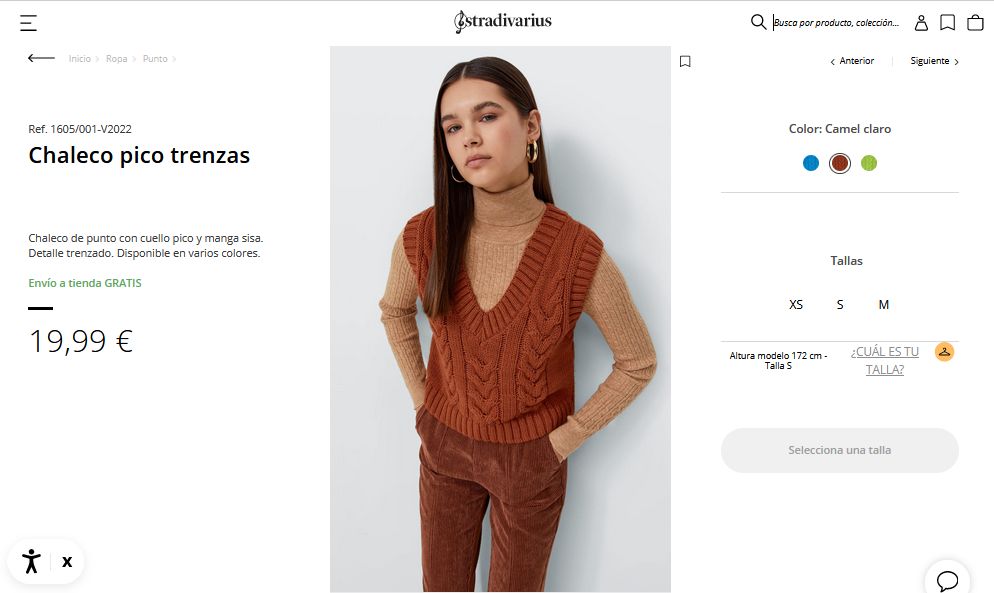This screenshot has width=994, height=593.
Task: Go to Siguiente product
Action: [x=934, y=61]
